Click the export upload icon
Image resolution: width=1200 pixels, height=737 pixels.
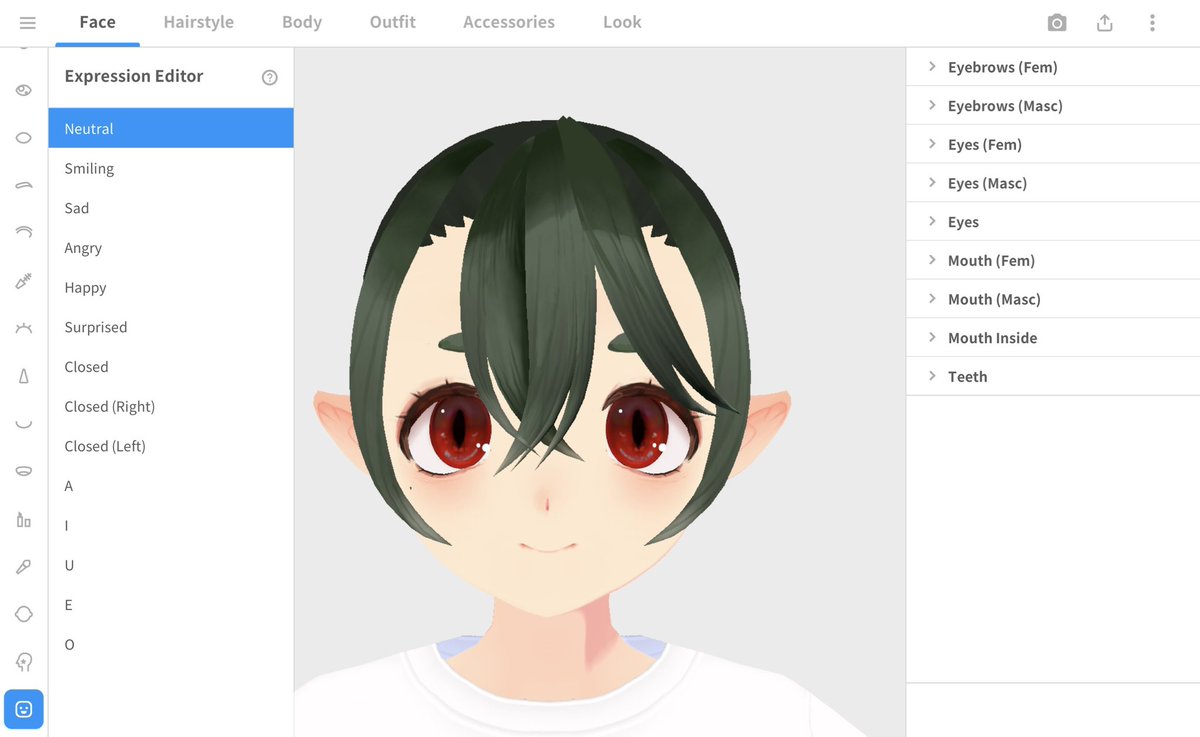pyautogui.click(x=1105, y=23)
